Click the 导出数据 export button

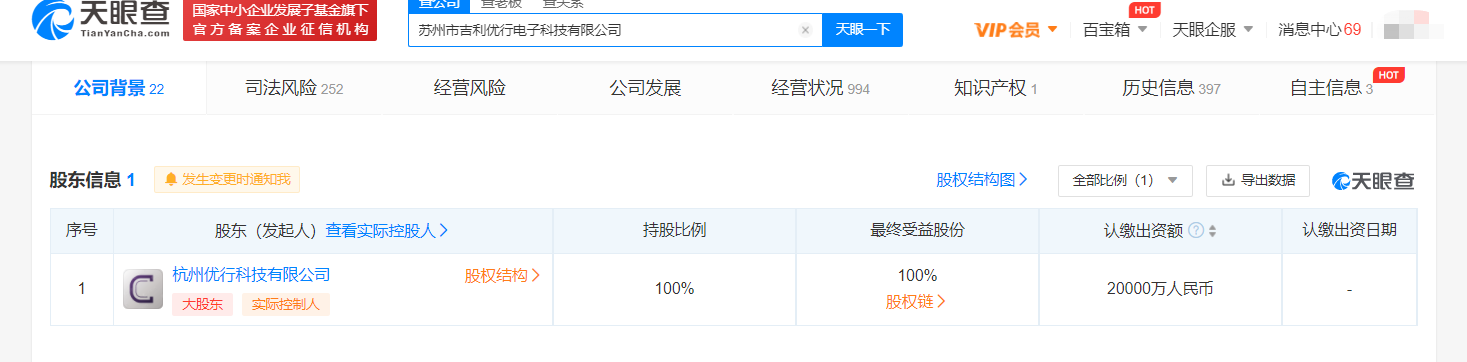point(1259,180)
